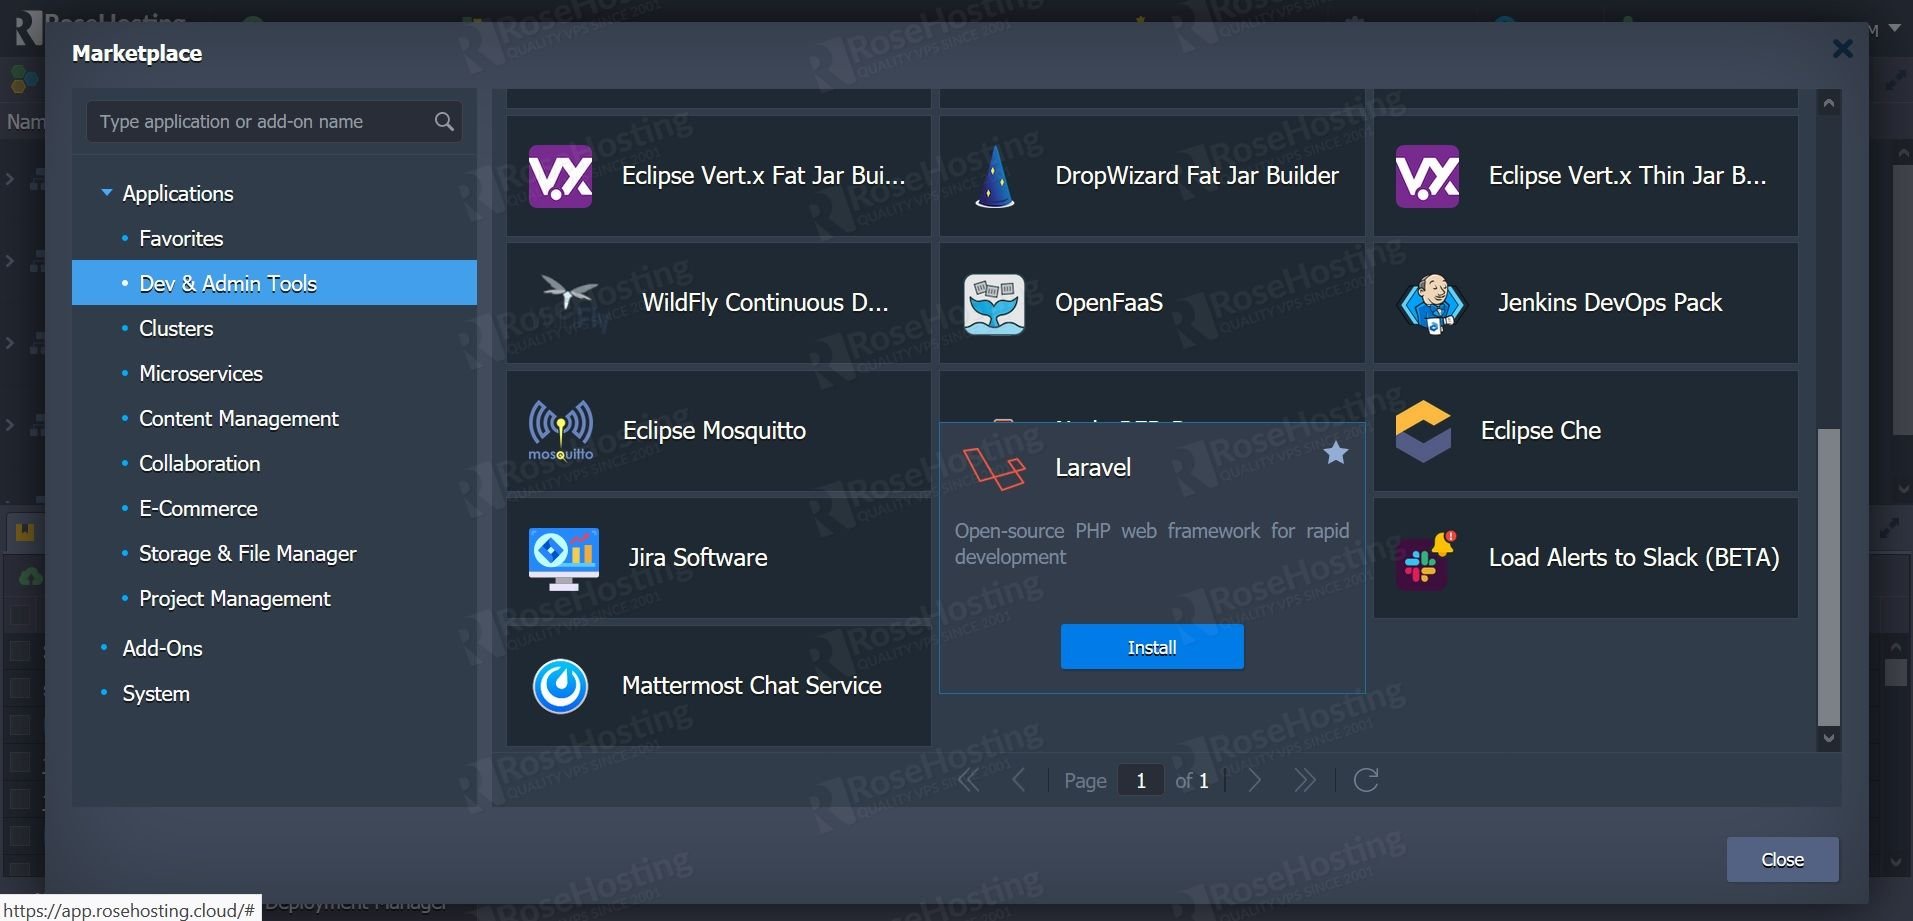The height and width of the screenshot is (921, 1913).
Task: Click the Jira Software icon
Action: coord(563,557)
